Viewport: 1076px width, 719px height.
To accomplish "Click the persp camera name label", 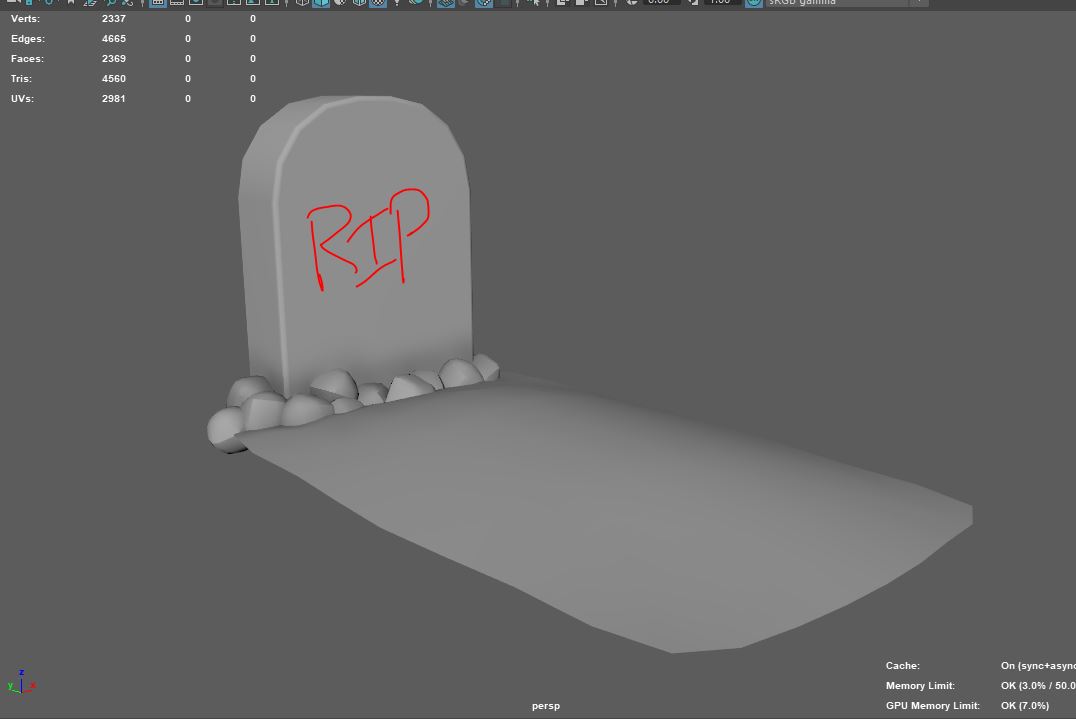I will [546, 706].
